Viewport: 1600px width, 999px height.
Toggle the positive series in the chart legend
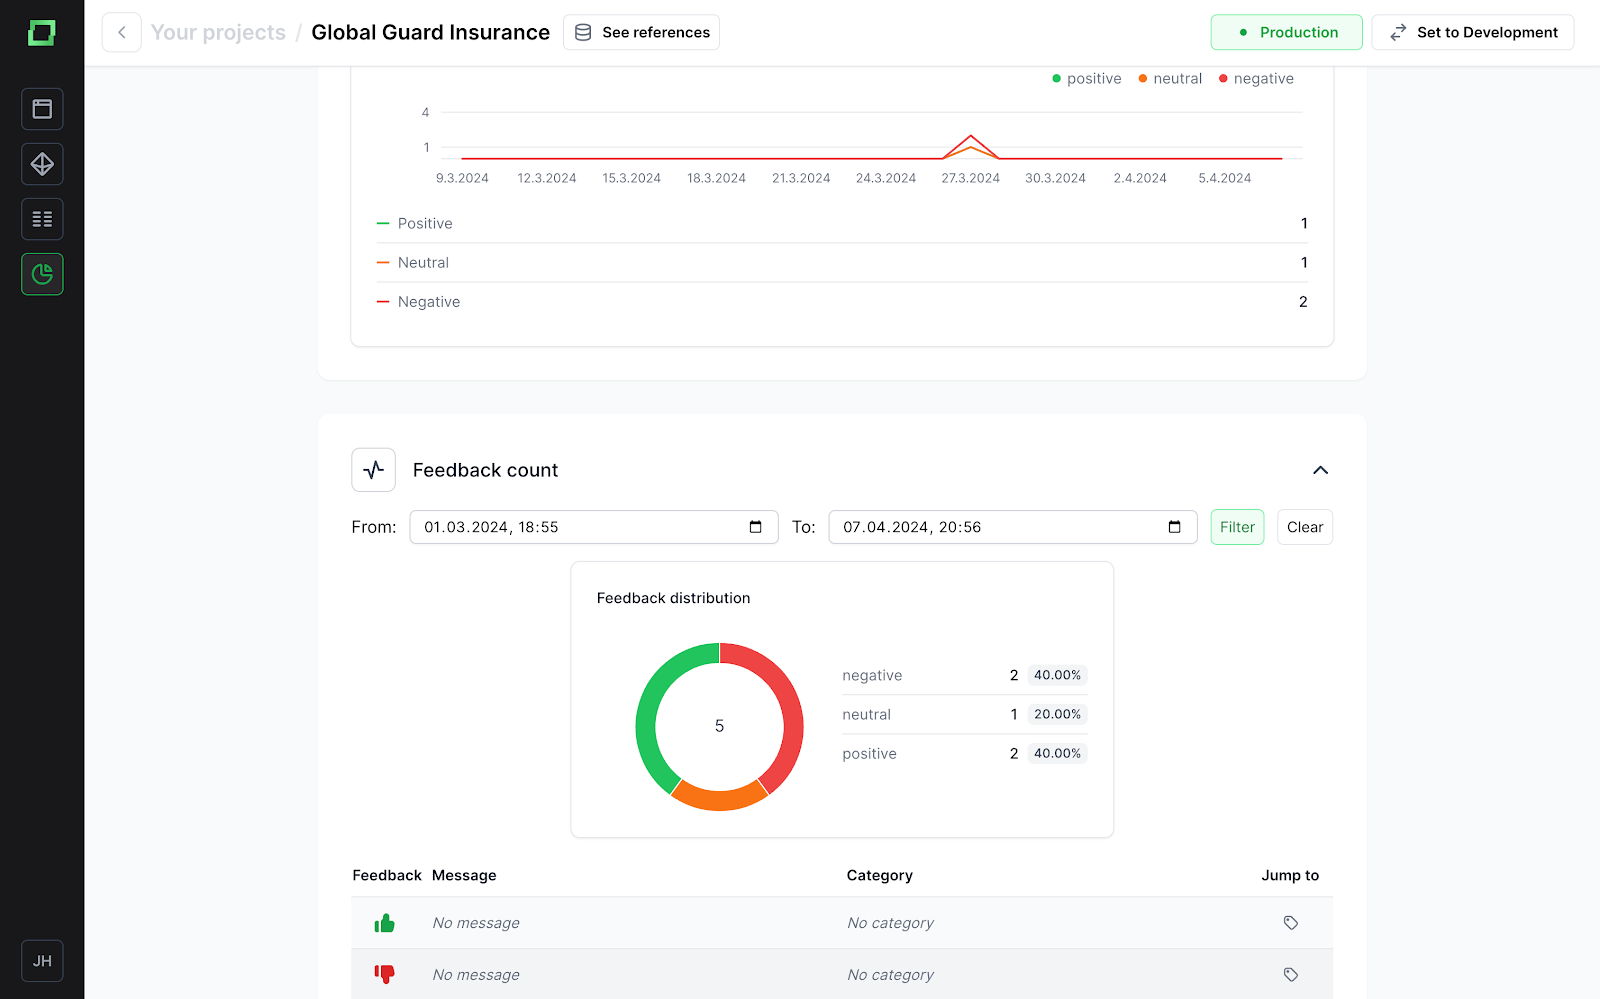pyautogui.click(x=1087, y=79)
